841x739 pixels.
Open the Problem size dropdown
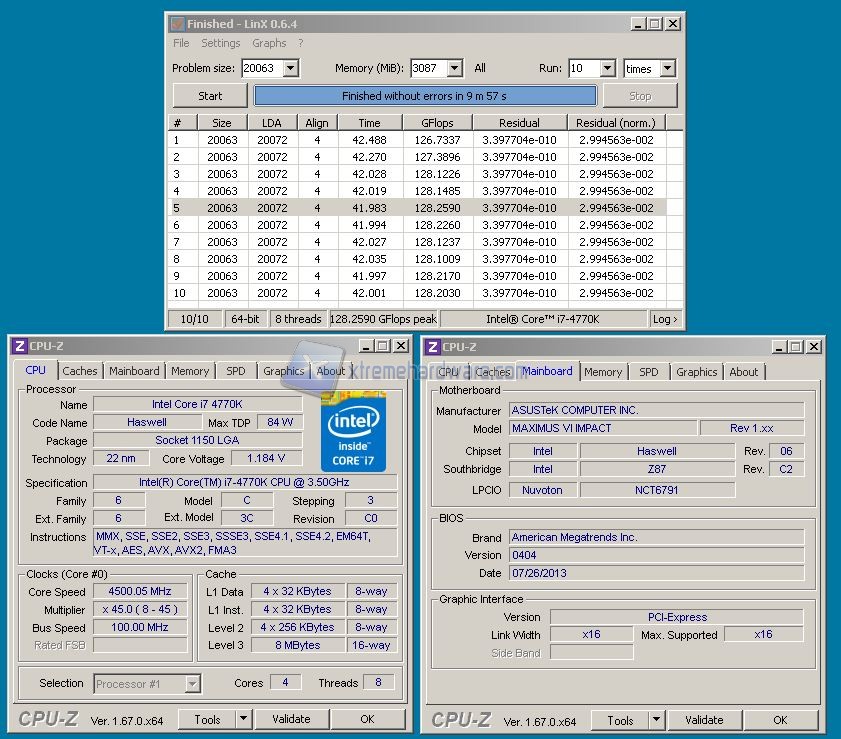click(290, 68)
